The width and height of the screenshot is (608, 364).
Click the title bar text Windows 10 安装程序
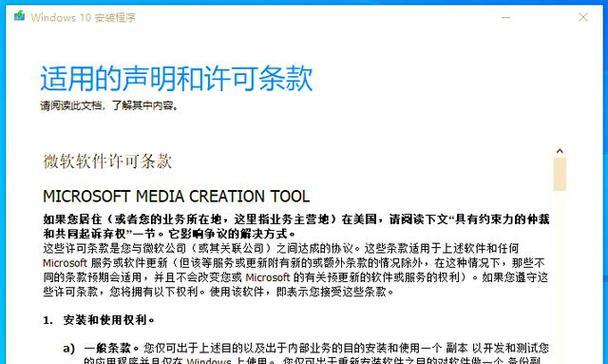click(83, 17)
